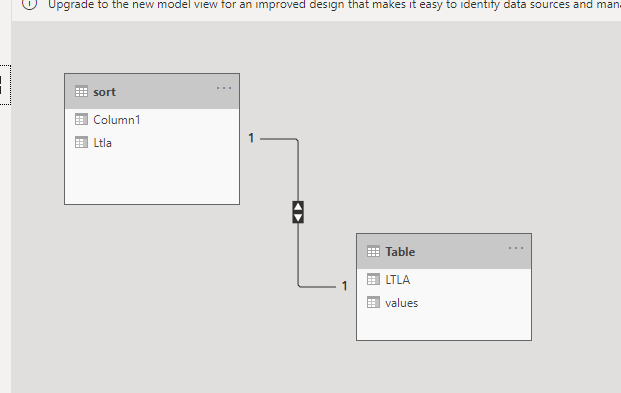This screenshot has width=621, height=393.
Task: Select LTLA field in Table card
Action: click(x=444, y=280)
